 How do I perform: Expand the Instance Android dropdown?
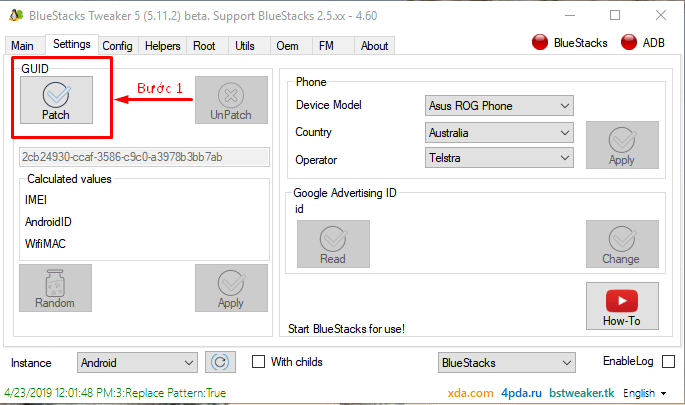tap(137, 363)
